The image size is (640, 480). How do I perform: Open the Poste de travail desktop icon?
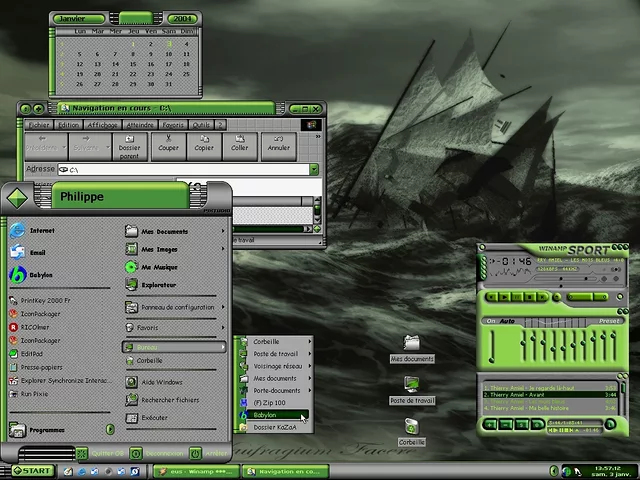click(x=411, y=390)
